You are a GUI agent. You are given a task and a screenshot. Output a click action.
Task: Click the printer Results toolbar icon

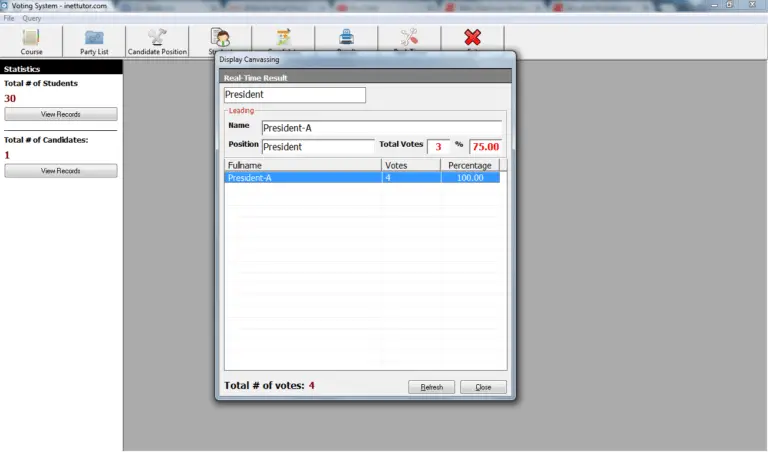[346, 38]
